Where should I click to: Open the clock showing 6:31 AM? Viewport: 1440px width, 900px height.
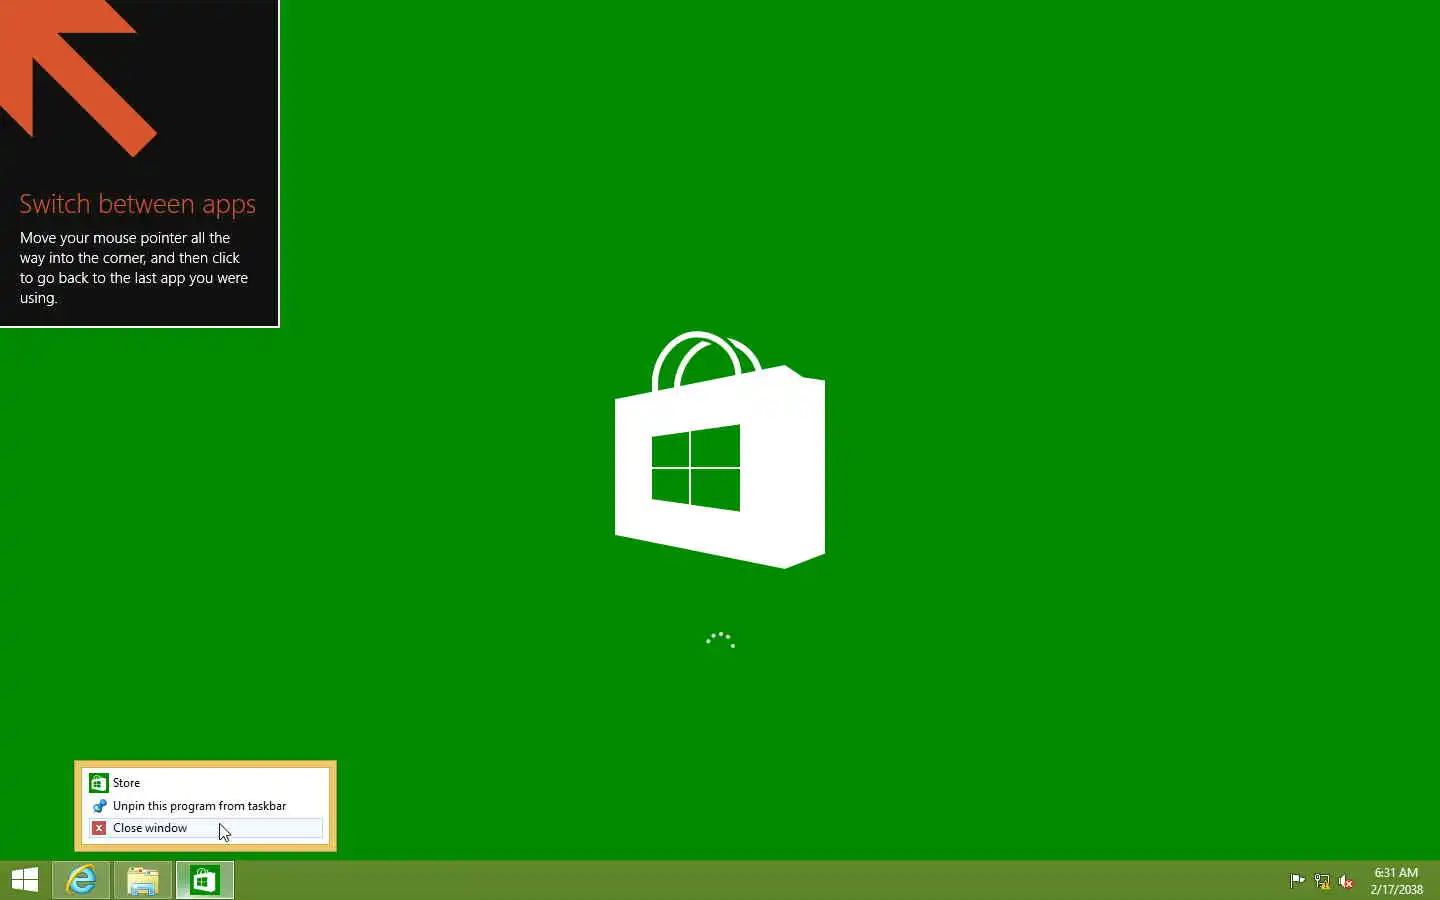(x=1396, y=881)
